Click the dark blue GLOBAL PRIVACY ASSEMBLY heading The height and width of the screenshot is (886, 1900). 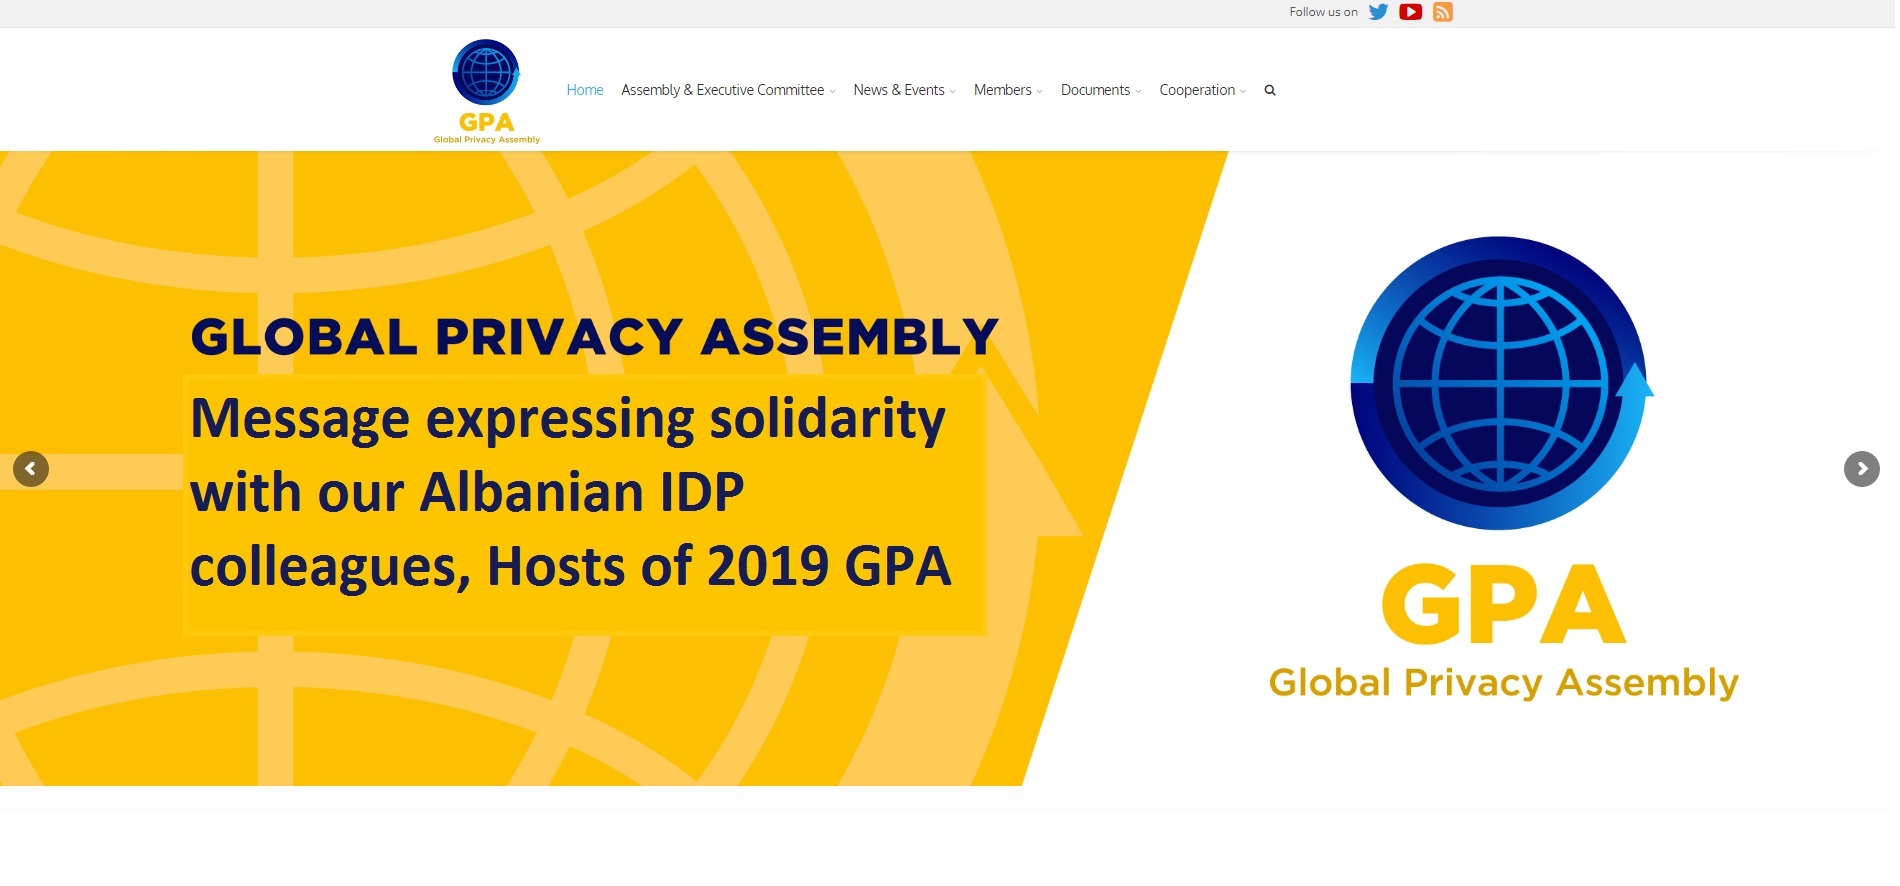pyautogui.click(x=594, y=337)
